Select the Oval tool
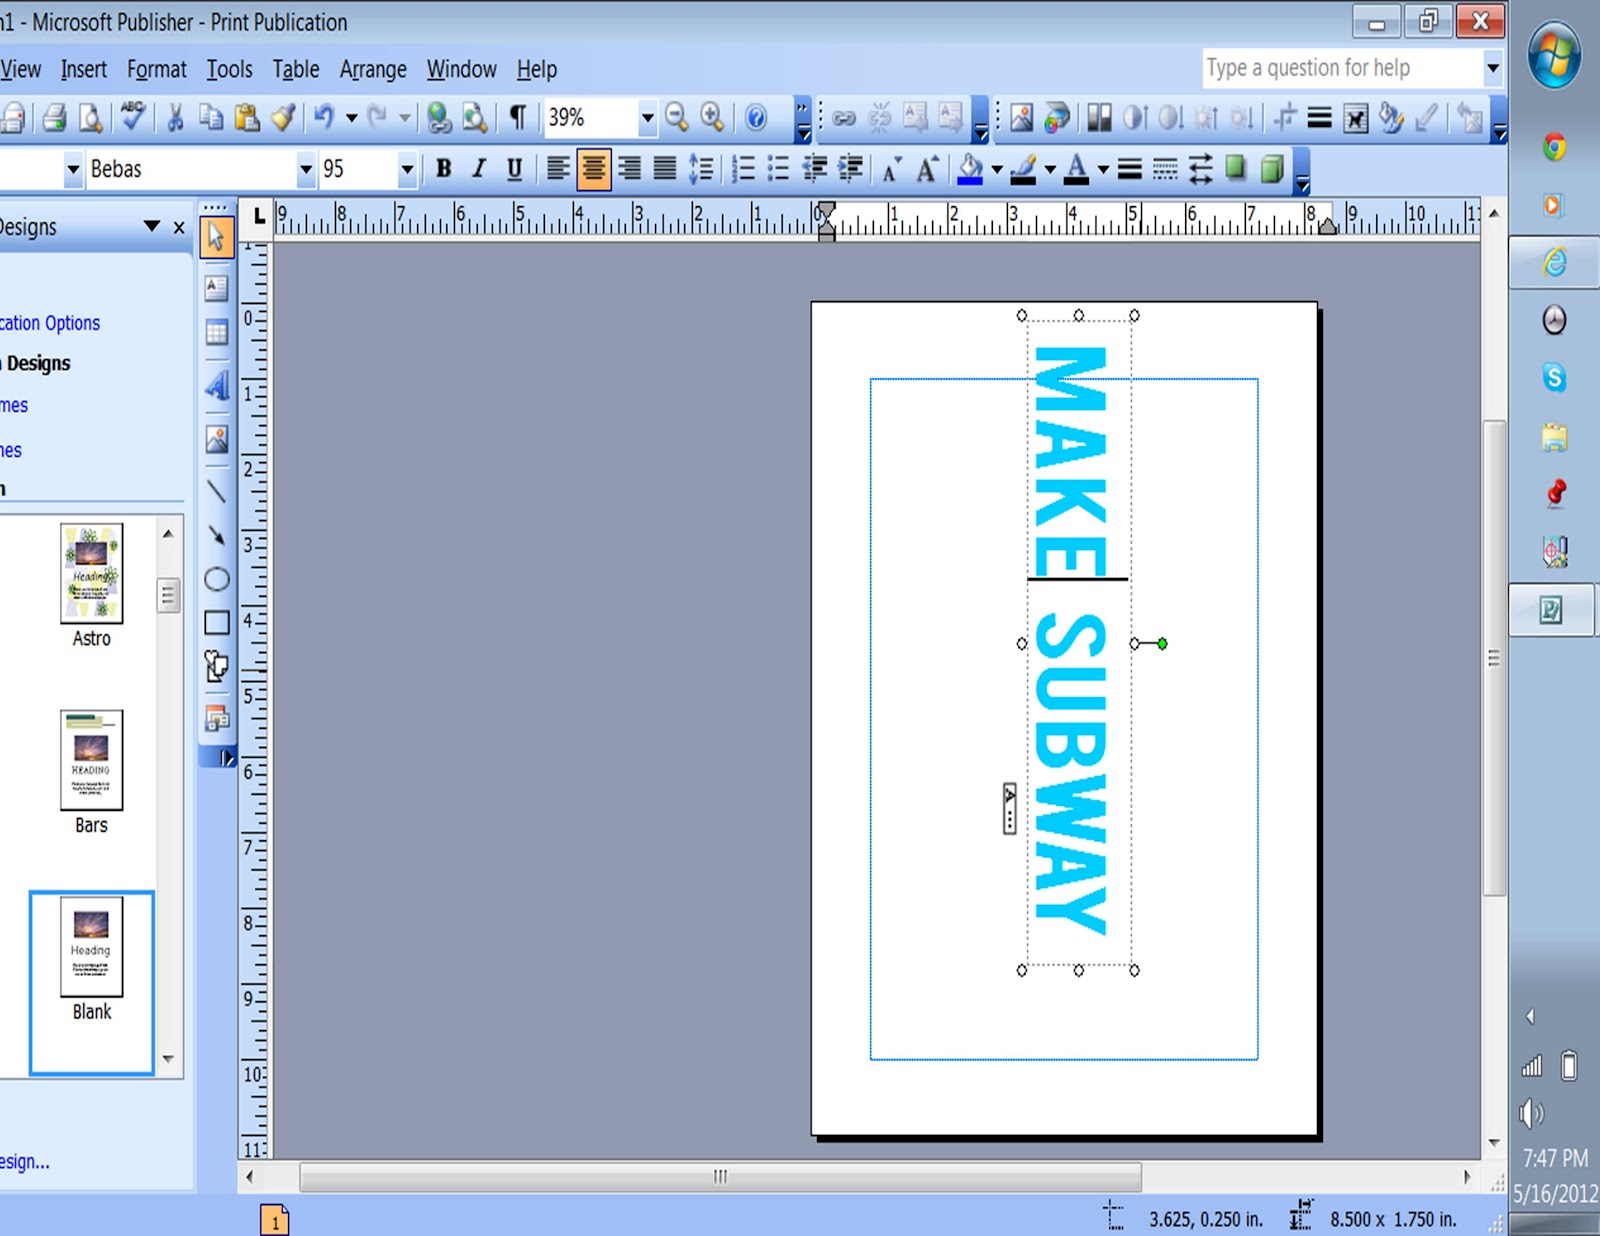The width and height of the screenshot is (1600, 1236). (x=215, y=578)
